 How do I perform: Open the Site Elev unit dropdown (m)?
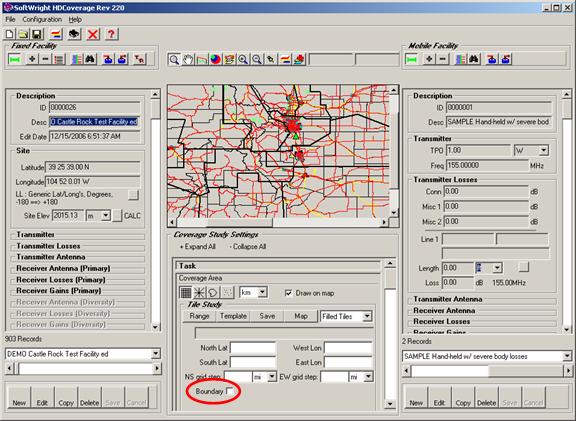point(105,215)
